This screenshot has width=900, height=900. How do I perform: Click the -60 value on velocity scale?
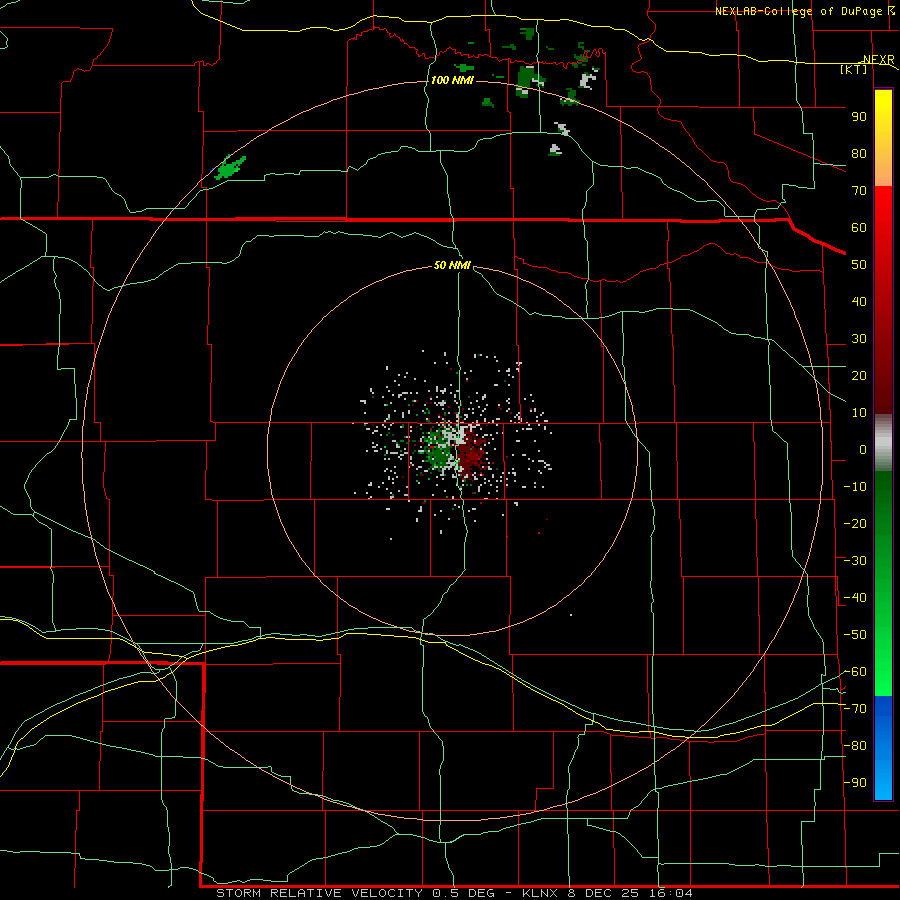855,672
